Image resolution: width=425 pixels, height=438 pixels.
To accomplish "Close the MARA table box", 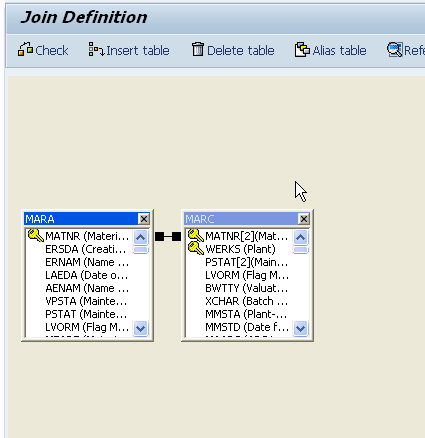I will click(144, 219).
